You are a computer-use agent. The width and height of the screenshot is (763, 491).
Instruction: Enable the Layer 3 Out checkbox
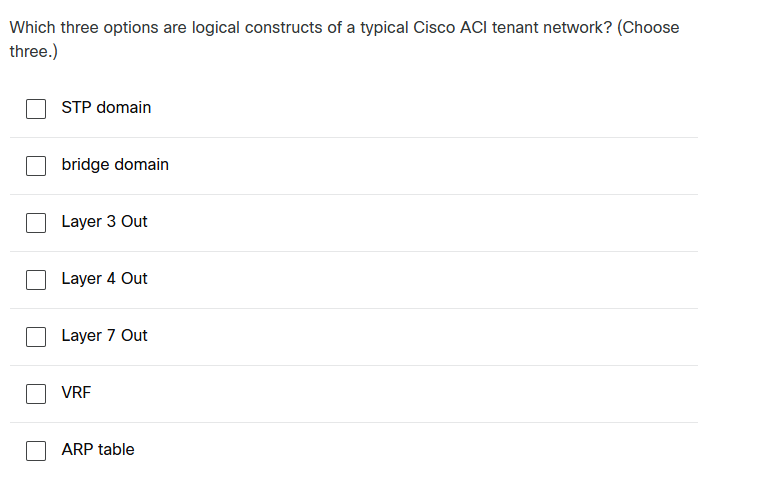pyautogui.click(x=36, y=222)
